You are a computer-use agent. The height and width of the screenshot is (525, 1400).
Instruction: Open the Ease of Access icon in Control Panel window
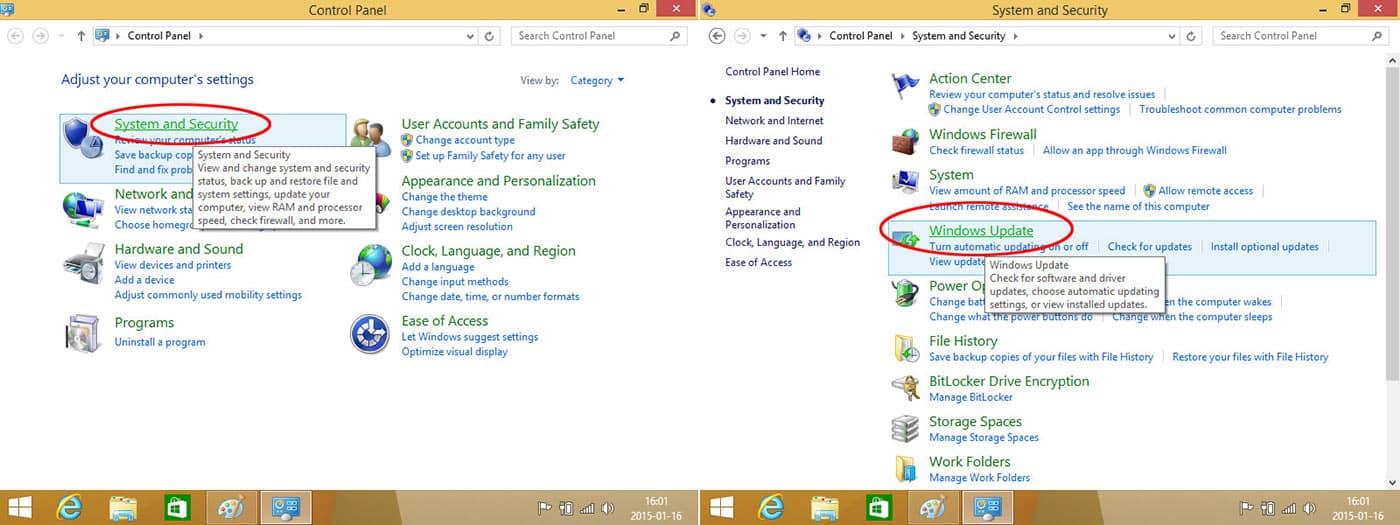click(x=370, y=334)
